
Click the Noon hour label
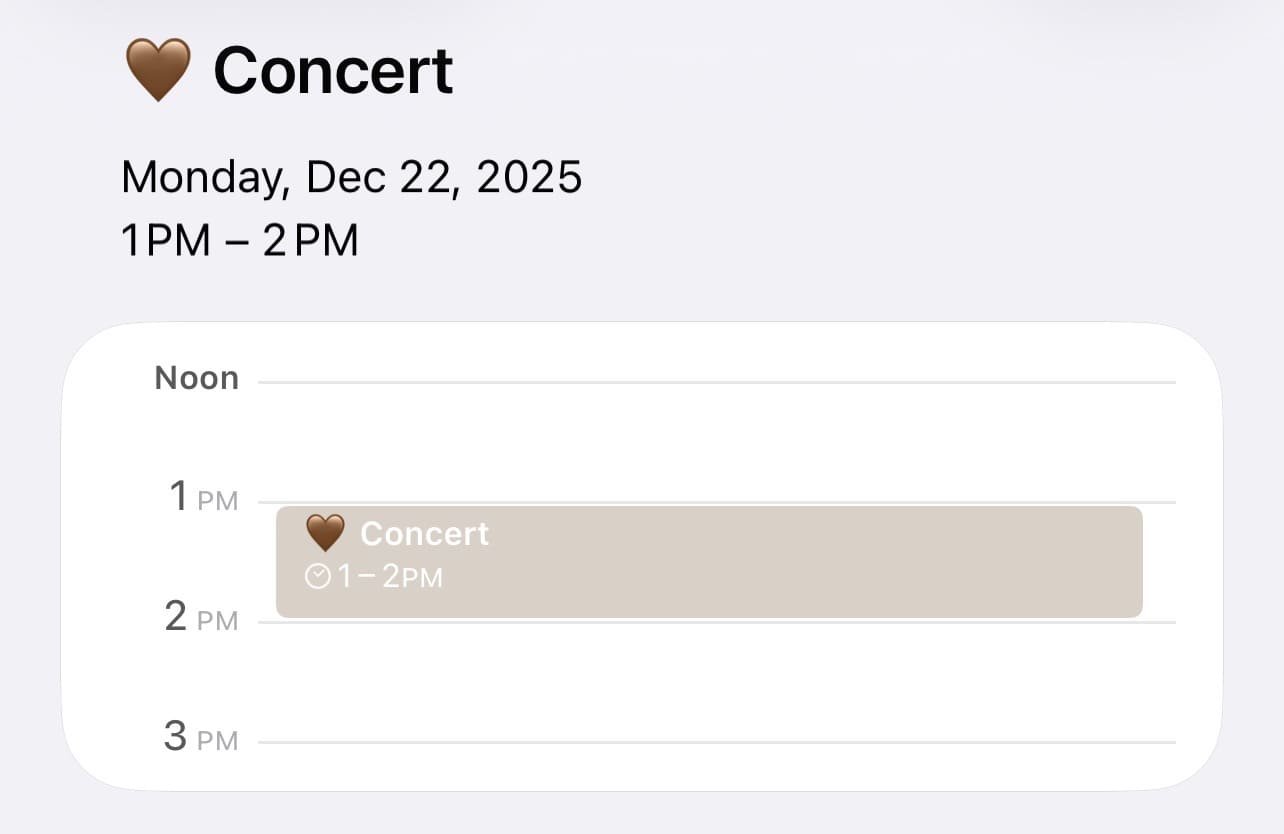197,378
